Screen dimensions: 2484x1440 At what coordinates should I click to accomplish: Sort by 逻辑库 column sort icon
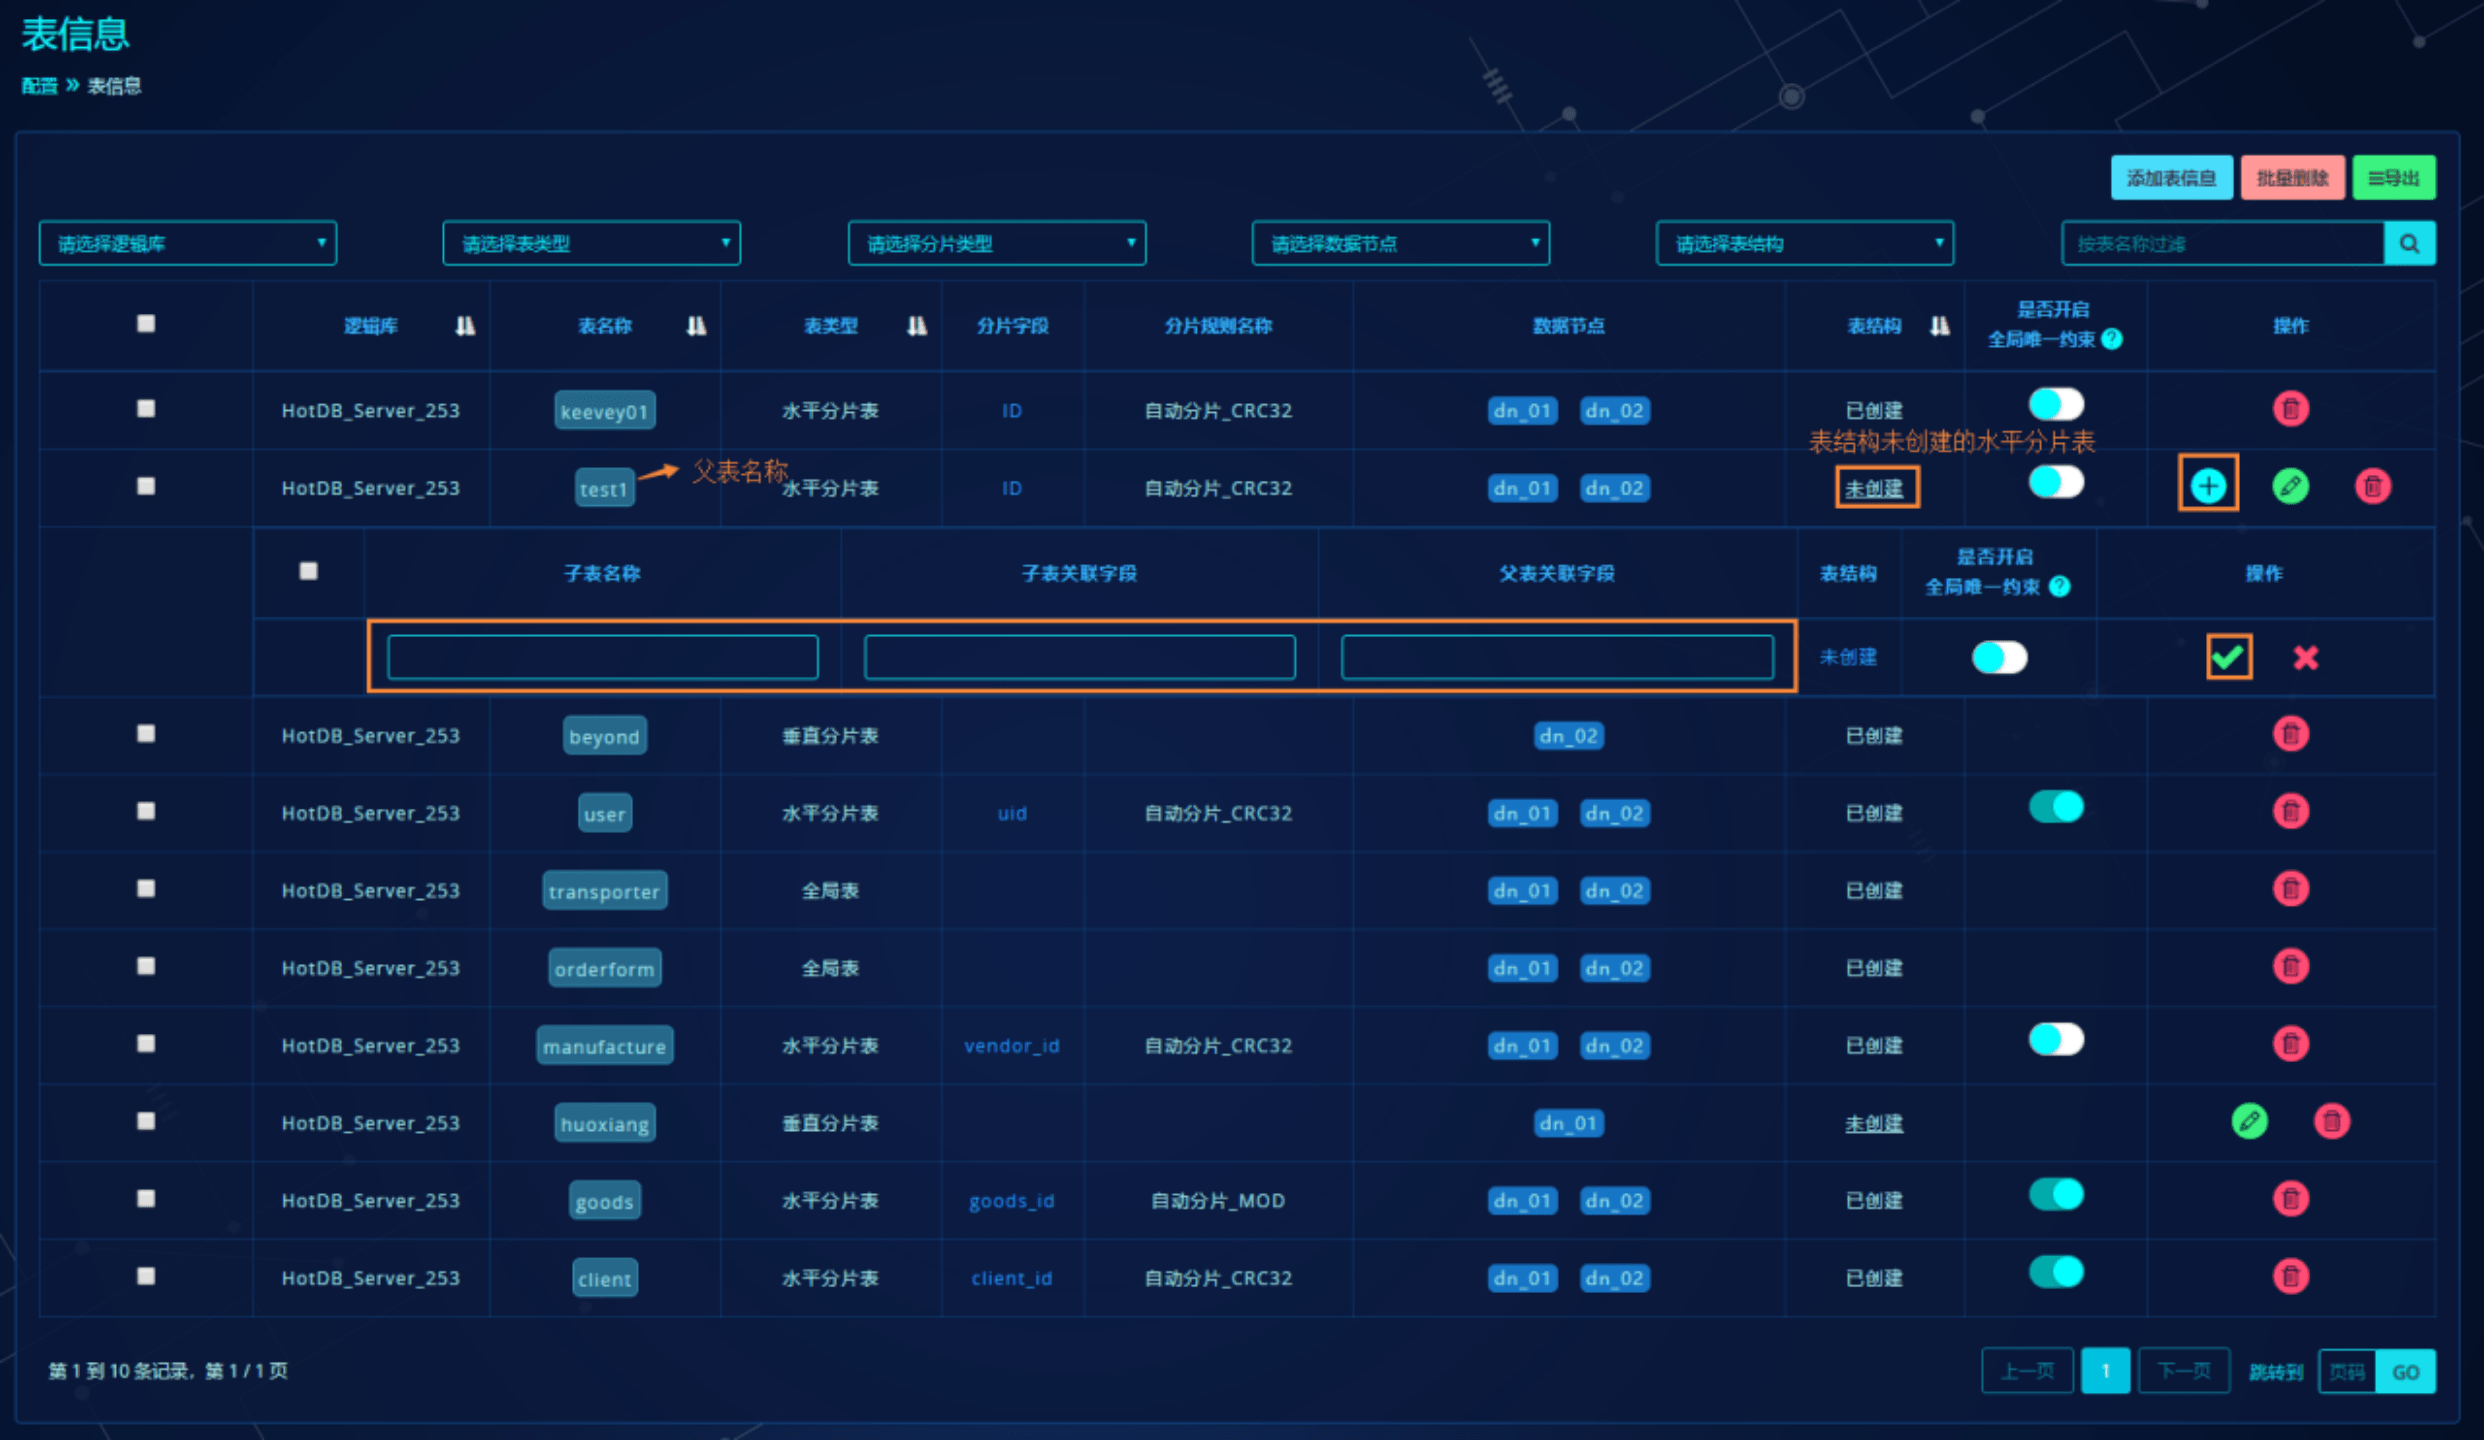pyautogui.click(x=465, y=326)
